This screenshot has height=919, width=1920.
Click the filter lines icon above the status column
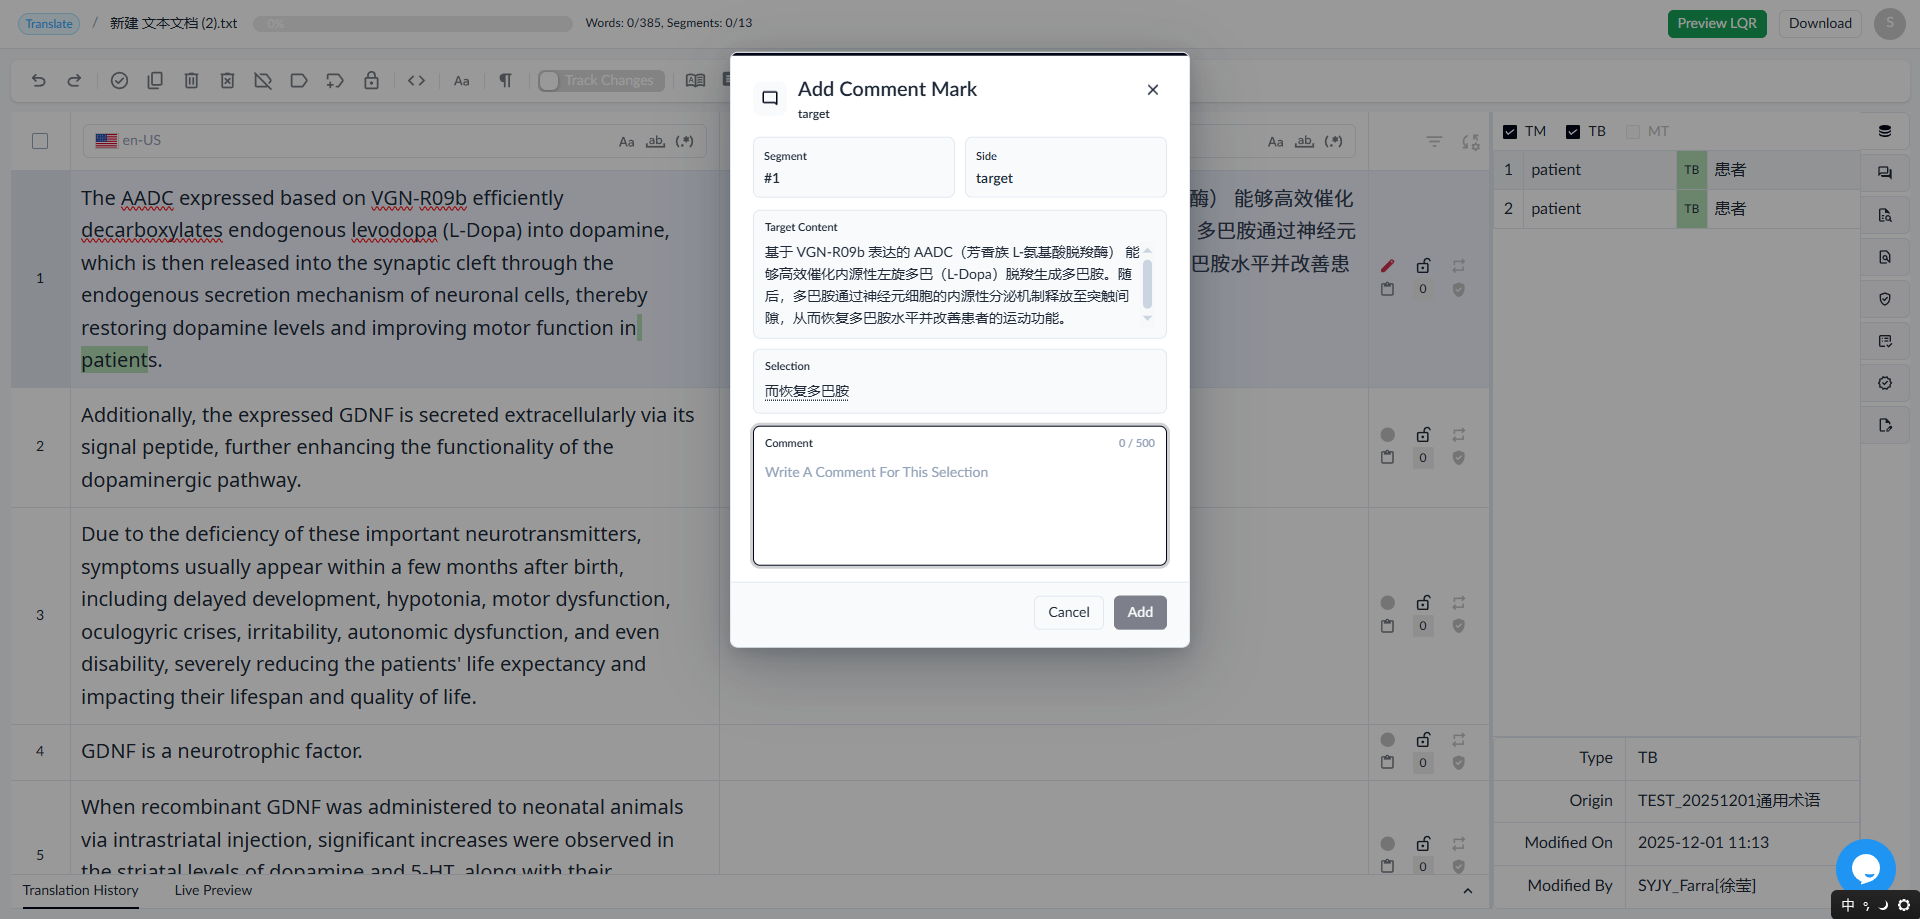pyautogui.click(x=1434, y=142)
